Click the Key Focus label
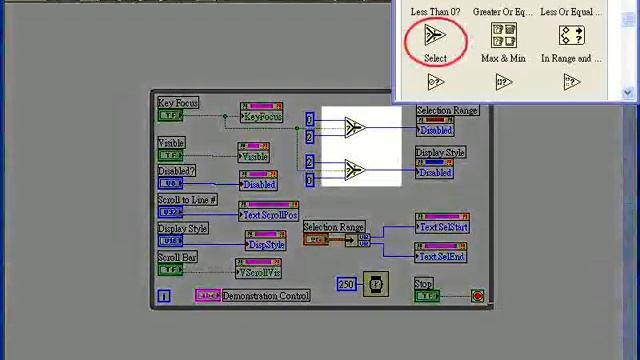The image size is (640, 360). point(178,103)
